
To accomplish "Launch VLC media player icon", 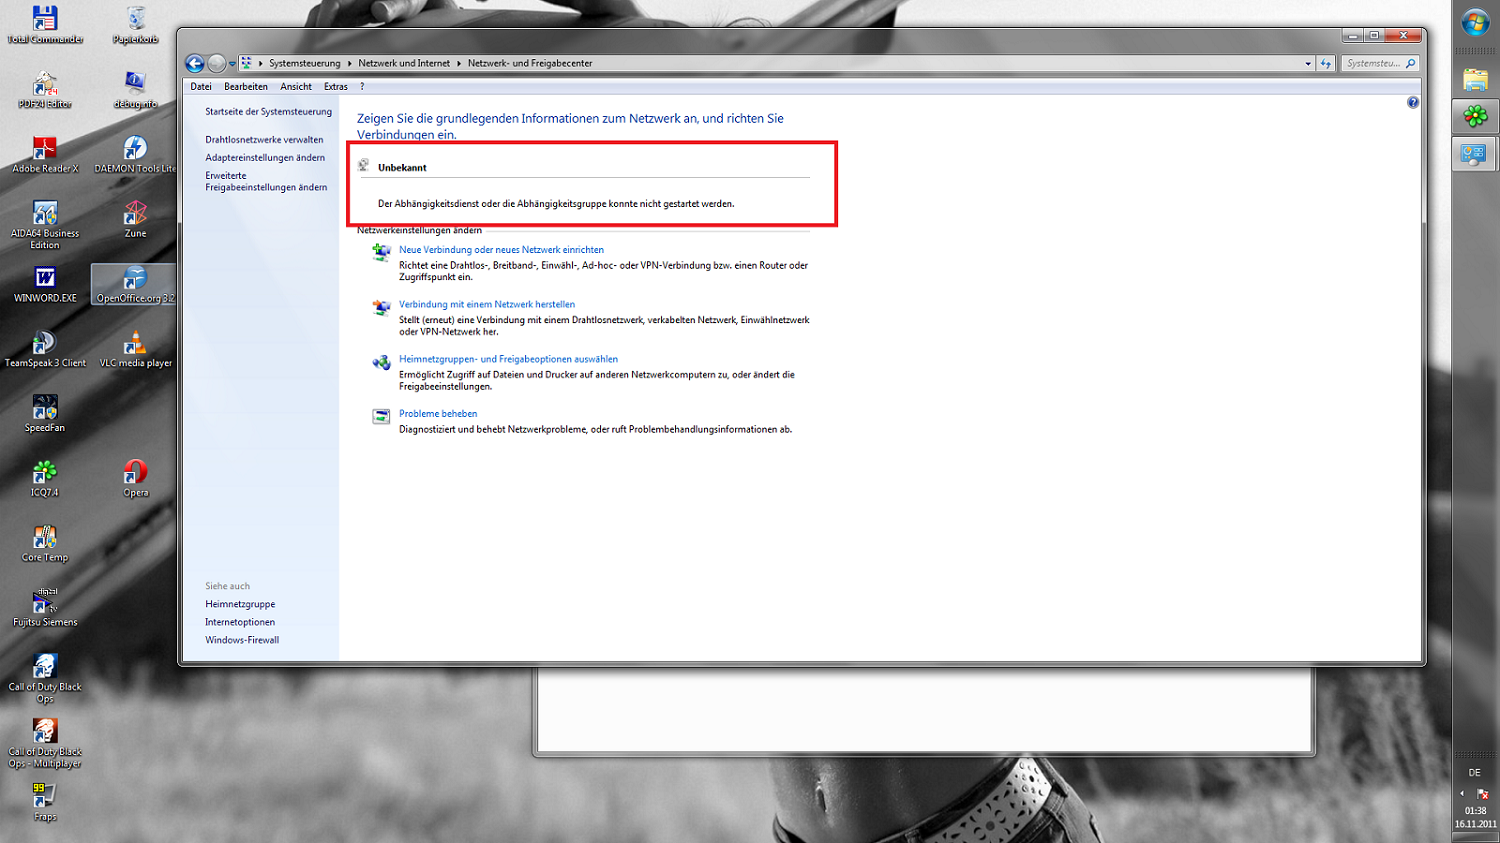I will coord(135,350).
